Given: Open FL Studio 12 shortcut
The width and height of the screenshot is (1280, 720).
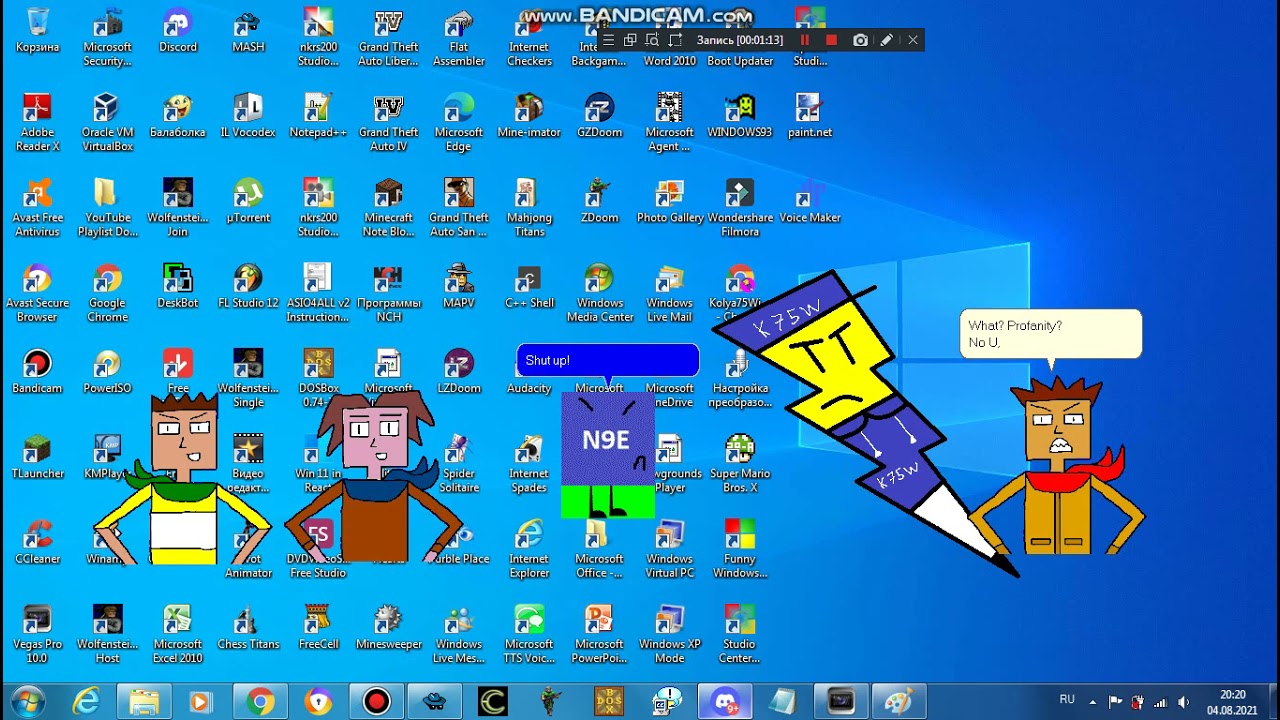Looking at the screenshot, I should click(x=248, y=286).
